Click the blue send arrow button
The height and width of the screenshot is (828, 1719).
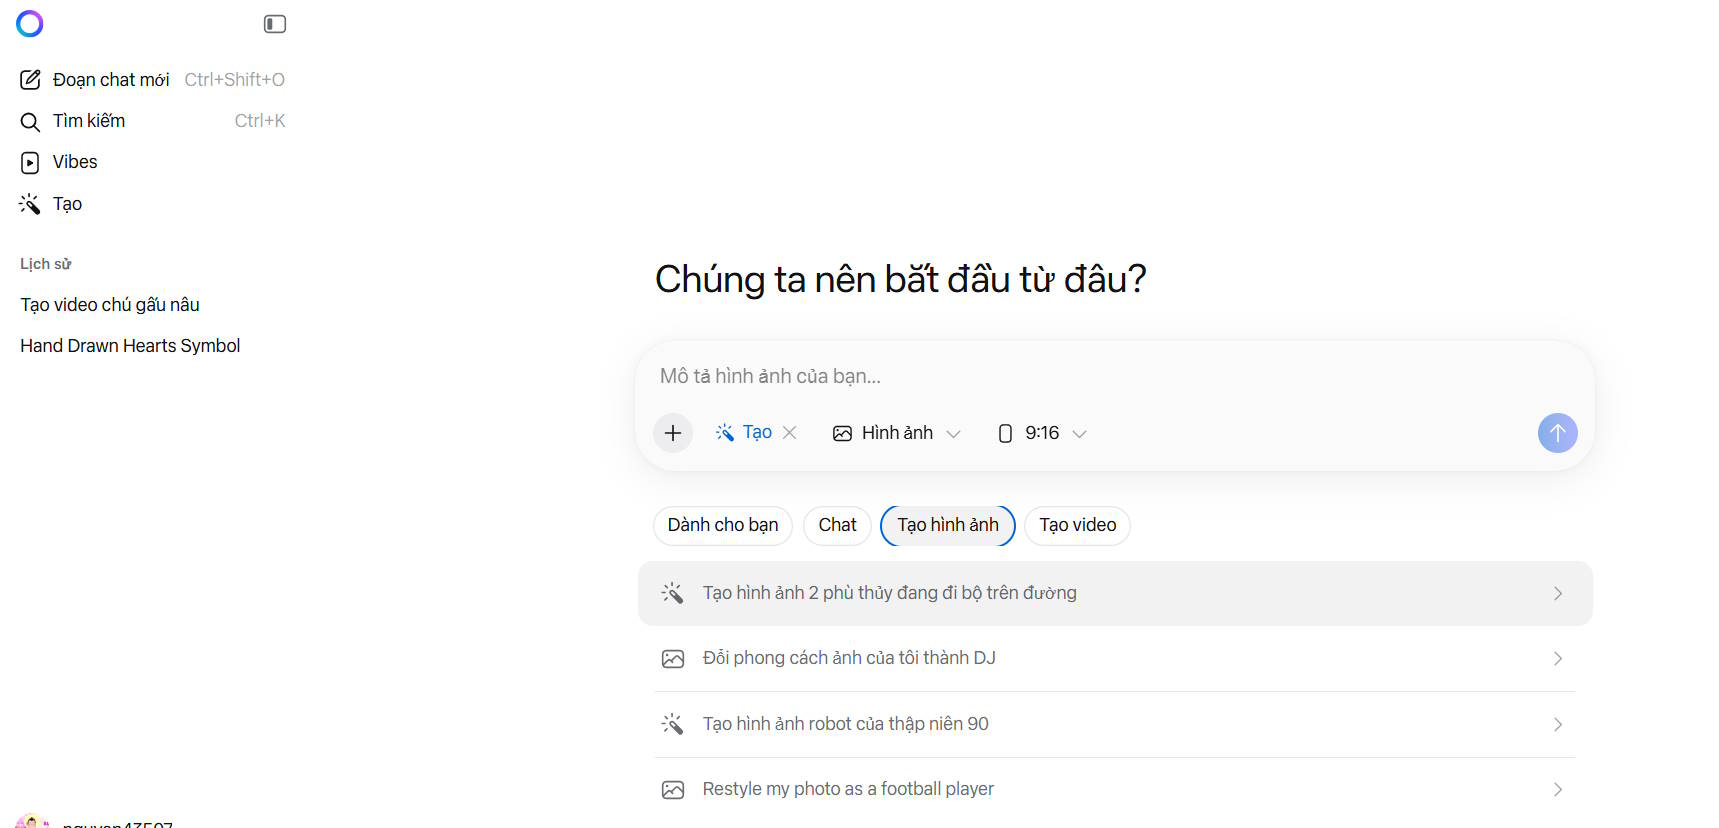1557,433
